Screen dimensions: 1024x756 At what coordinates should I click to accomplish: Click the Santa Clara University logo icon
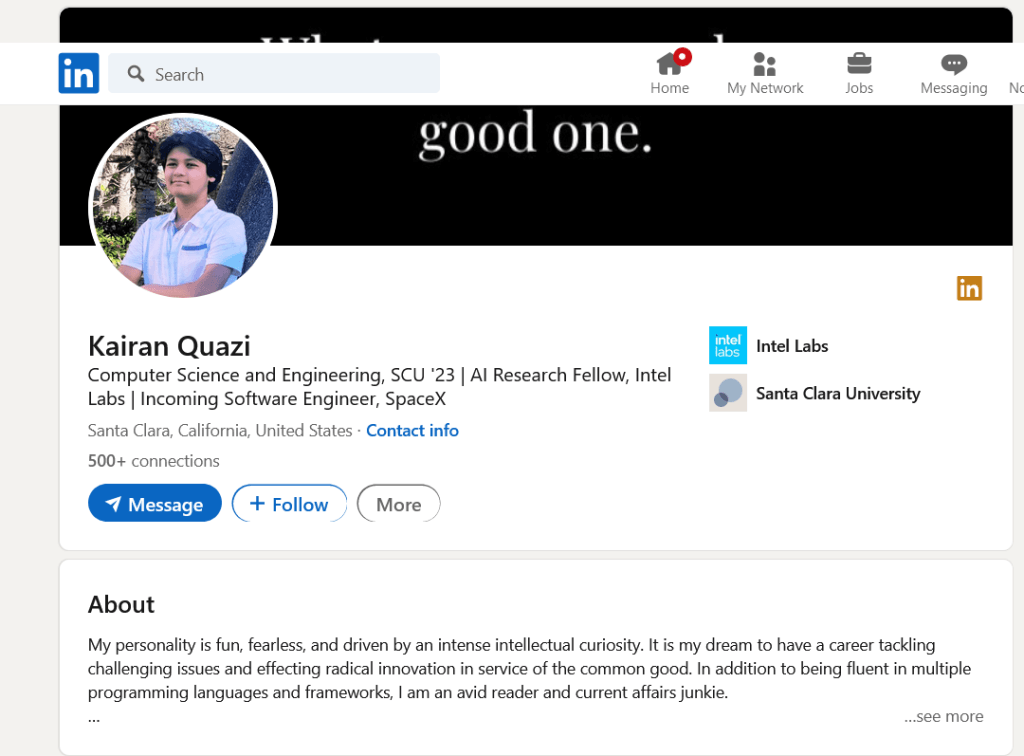pos(728,392)
